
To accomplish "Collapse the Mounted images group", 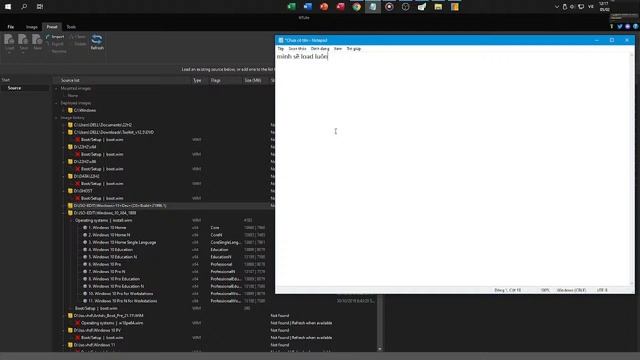I will point(56,89).
